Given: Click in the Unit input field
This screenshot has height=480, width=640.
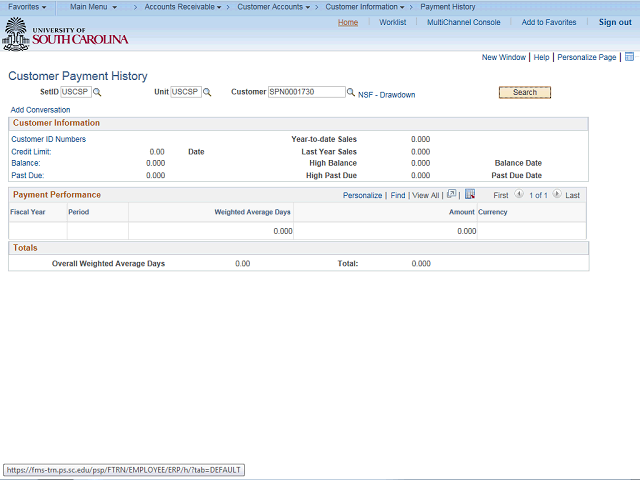Looking at the screenshot, I should [x=186, y=92].
